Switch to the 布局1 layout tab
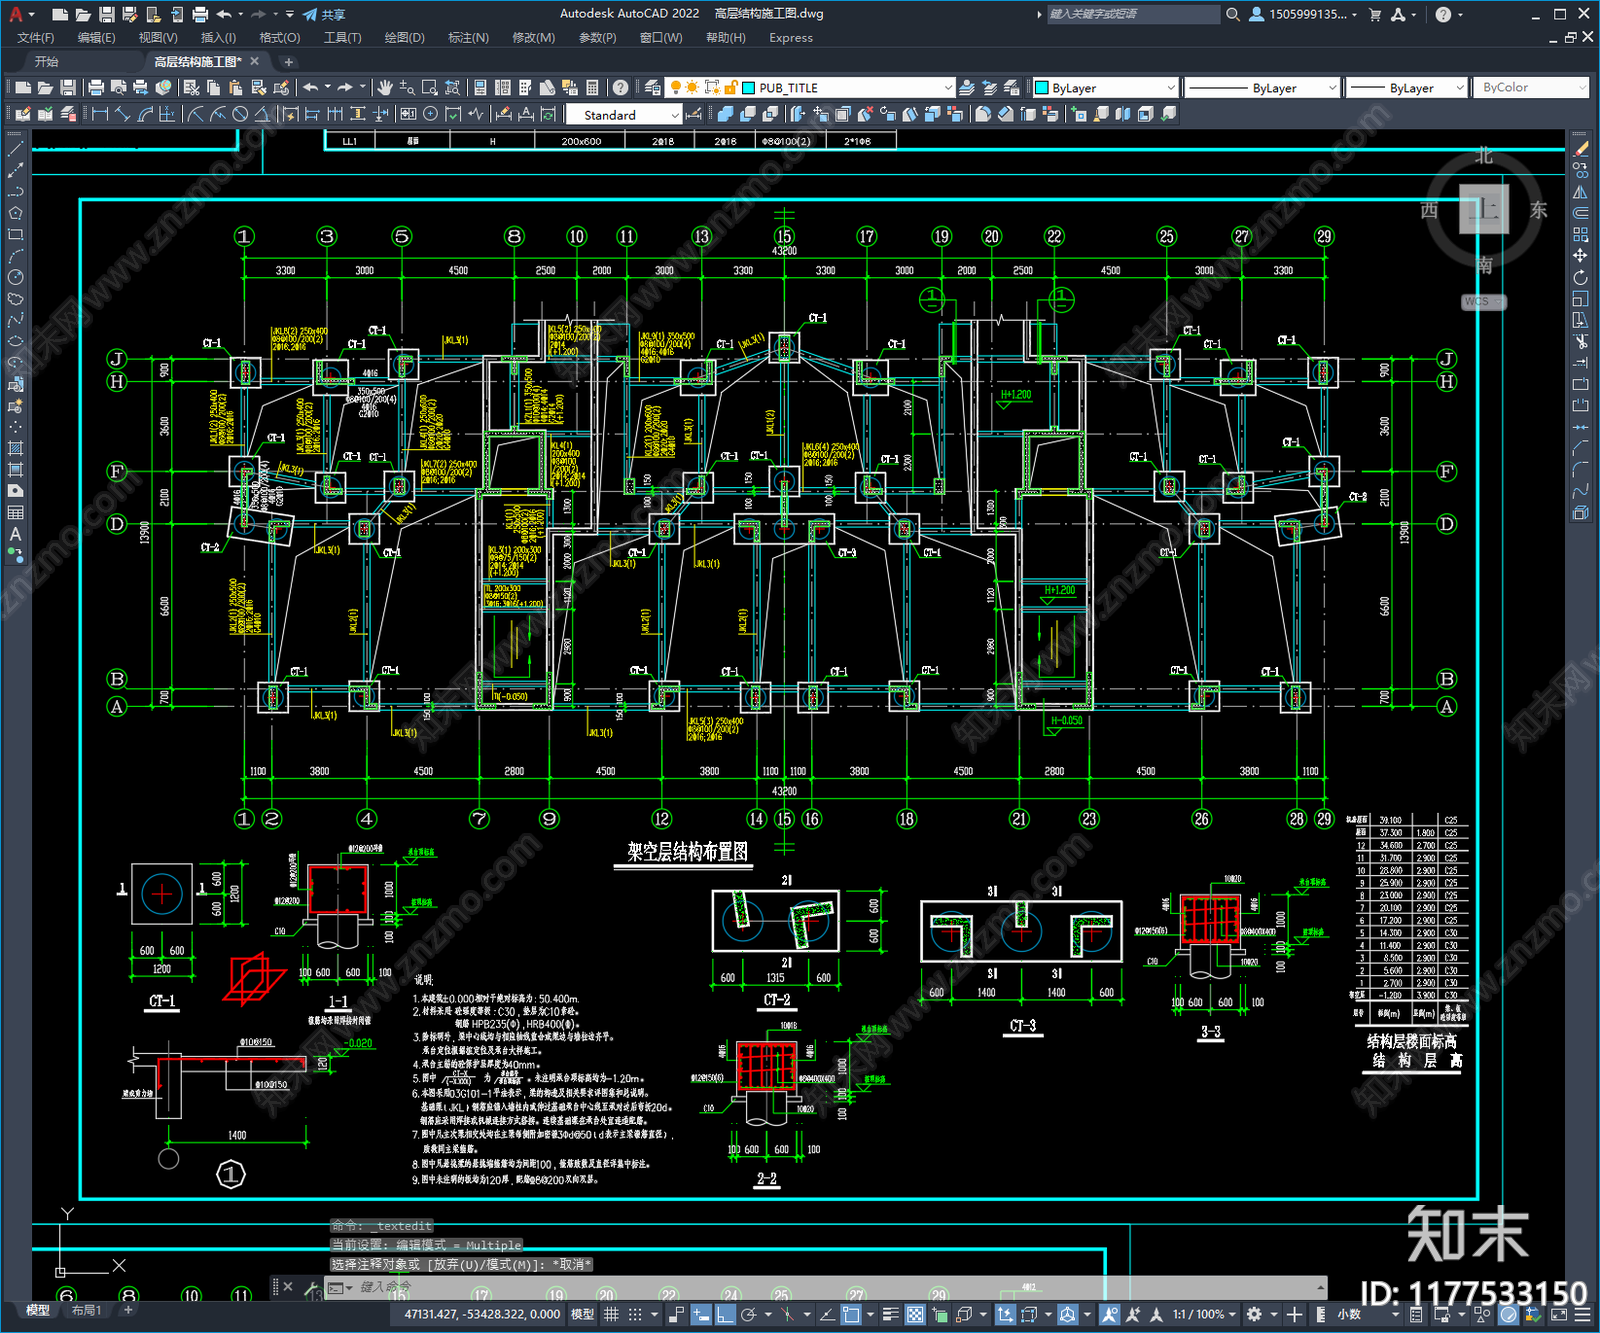Viewport: 1600px width, 1333px height. [x=87, y=1310]
